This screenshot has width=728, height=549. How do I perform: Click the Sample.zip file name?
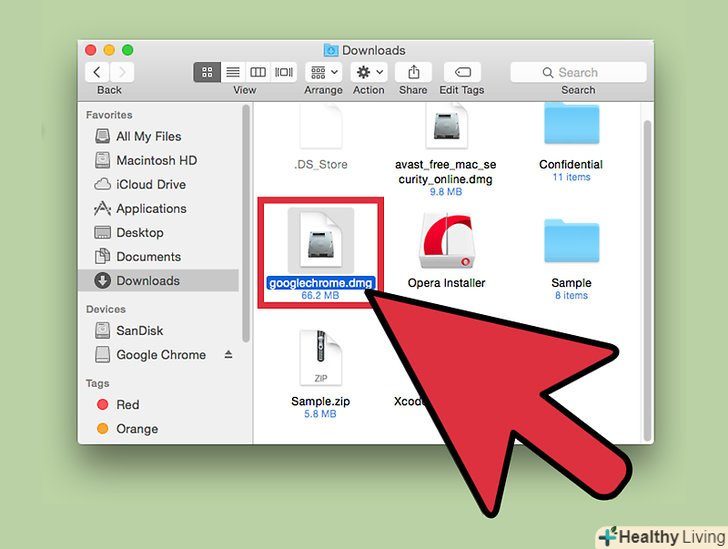(320, 401)
